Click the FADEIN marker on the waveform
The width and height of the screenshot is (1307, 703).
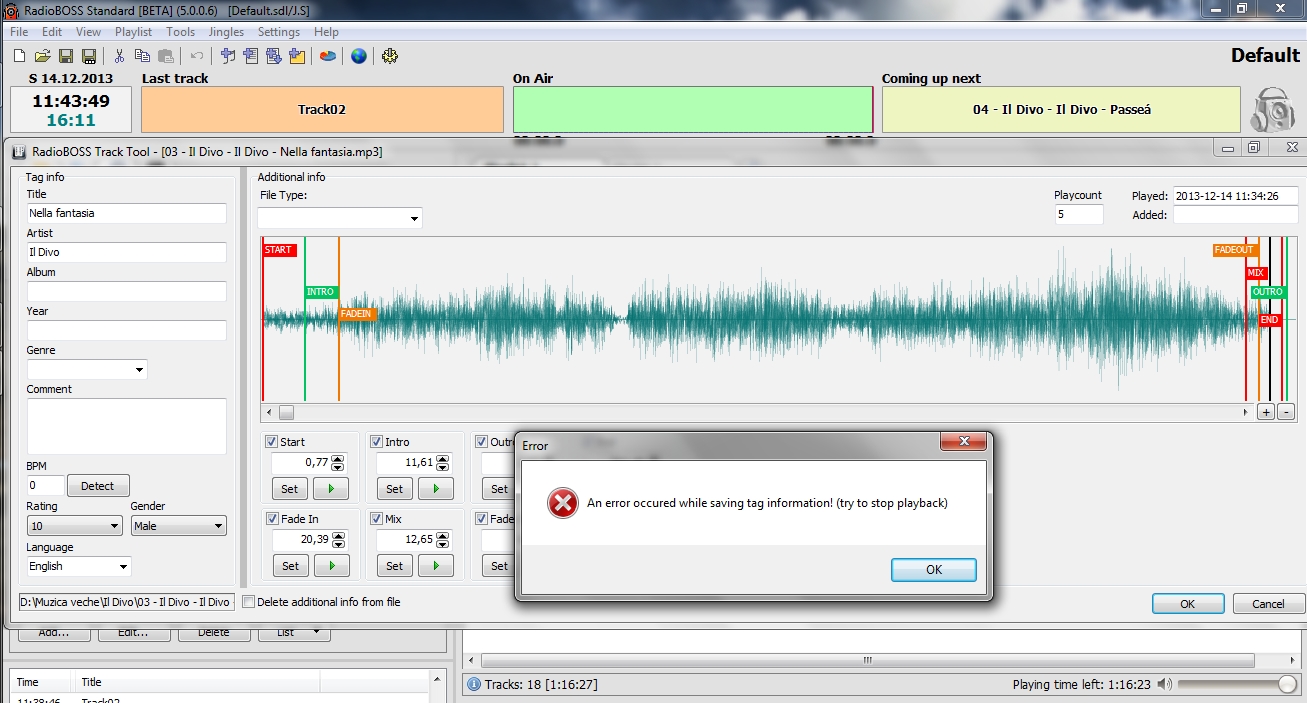pyautogui.click(x=357, y=314)
